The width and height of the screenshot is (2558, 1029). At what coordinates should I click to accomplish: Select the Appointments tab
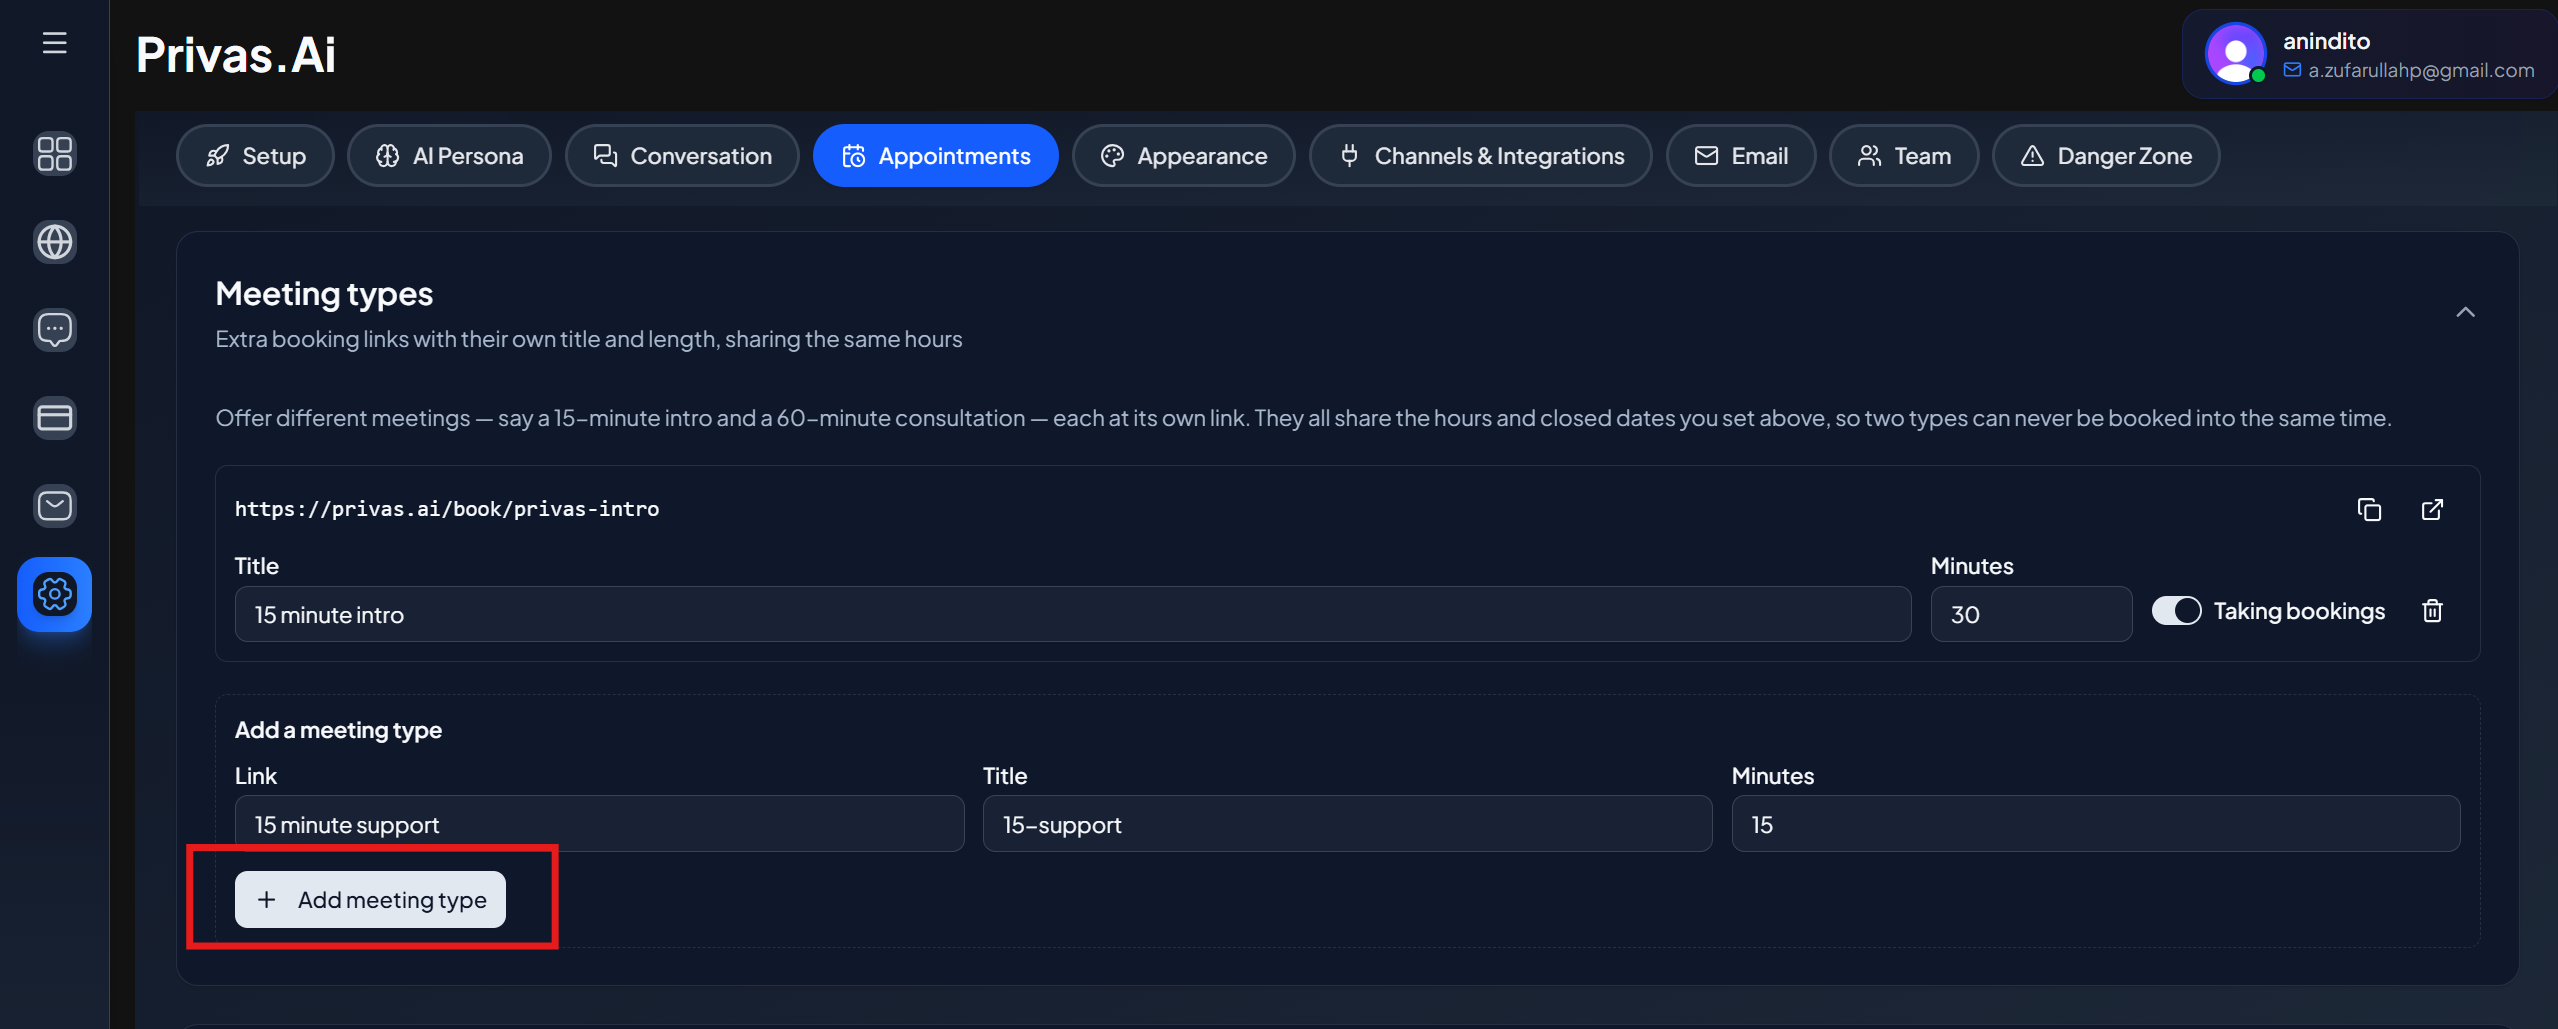pos(935,156)
